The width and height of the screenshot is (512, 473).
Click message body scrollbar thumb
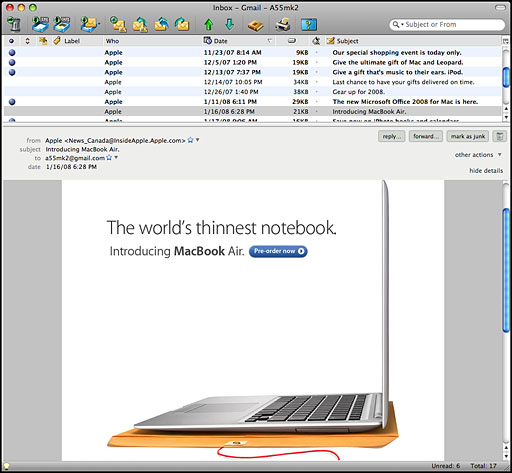[x=506, y=270]
